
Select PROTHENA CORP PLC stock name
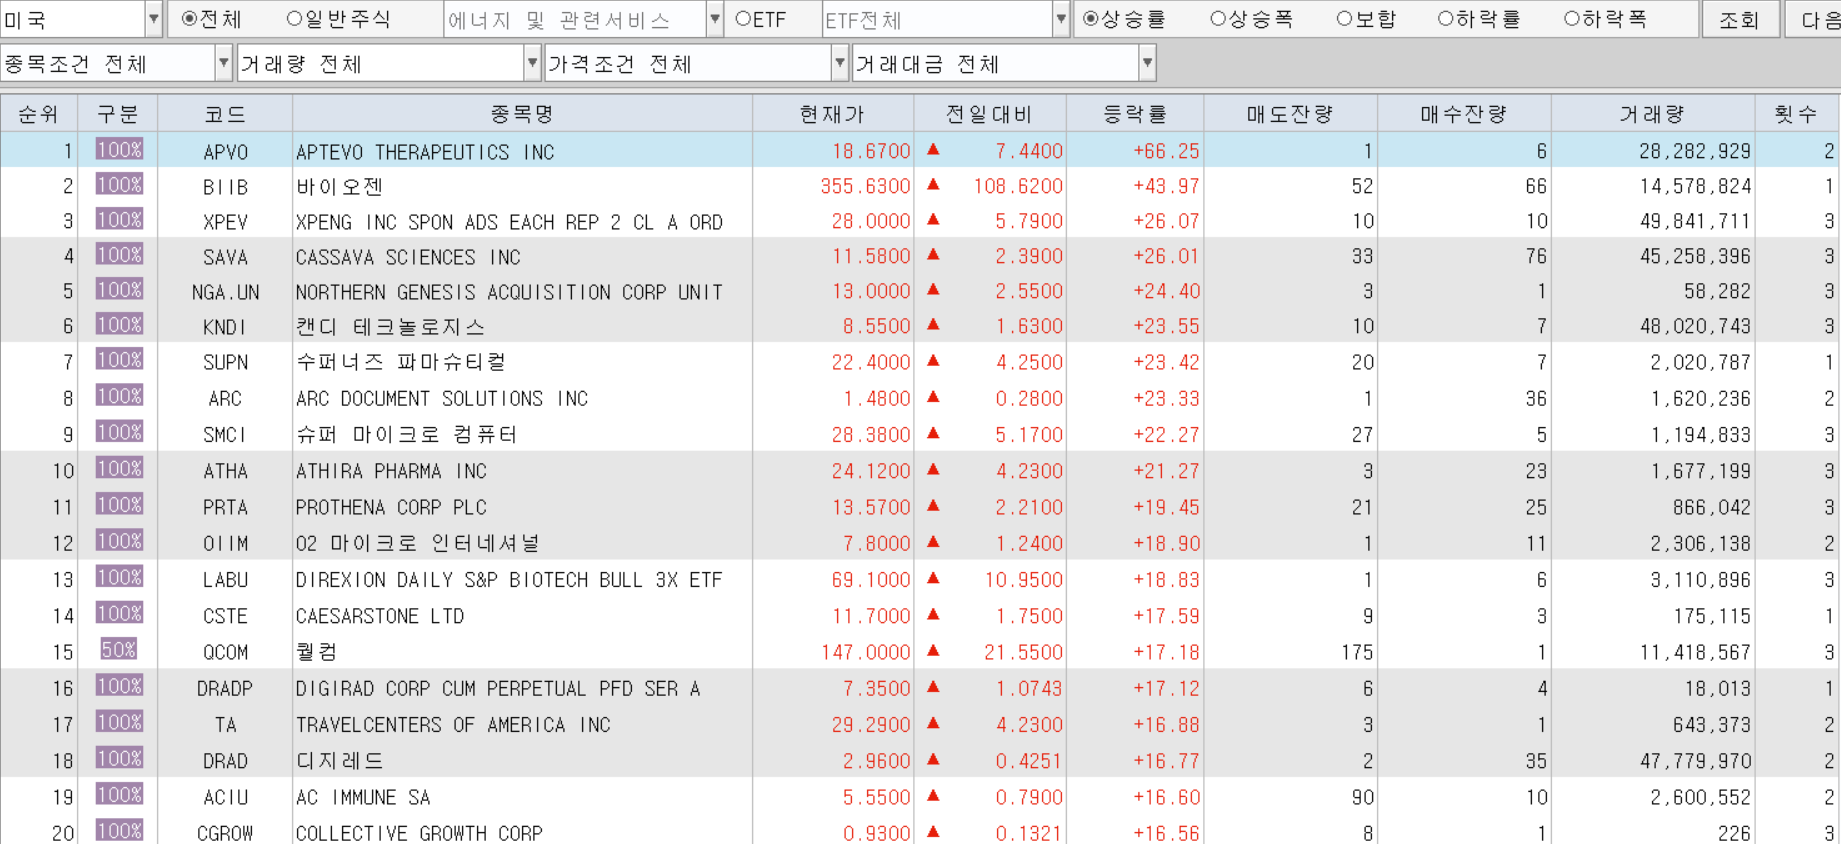(391, 507)
